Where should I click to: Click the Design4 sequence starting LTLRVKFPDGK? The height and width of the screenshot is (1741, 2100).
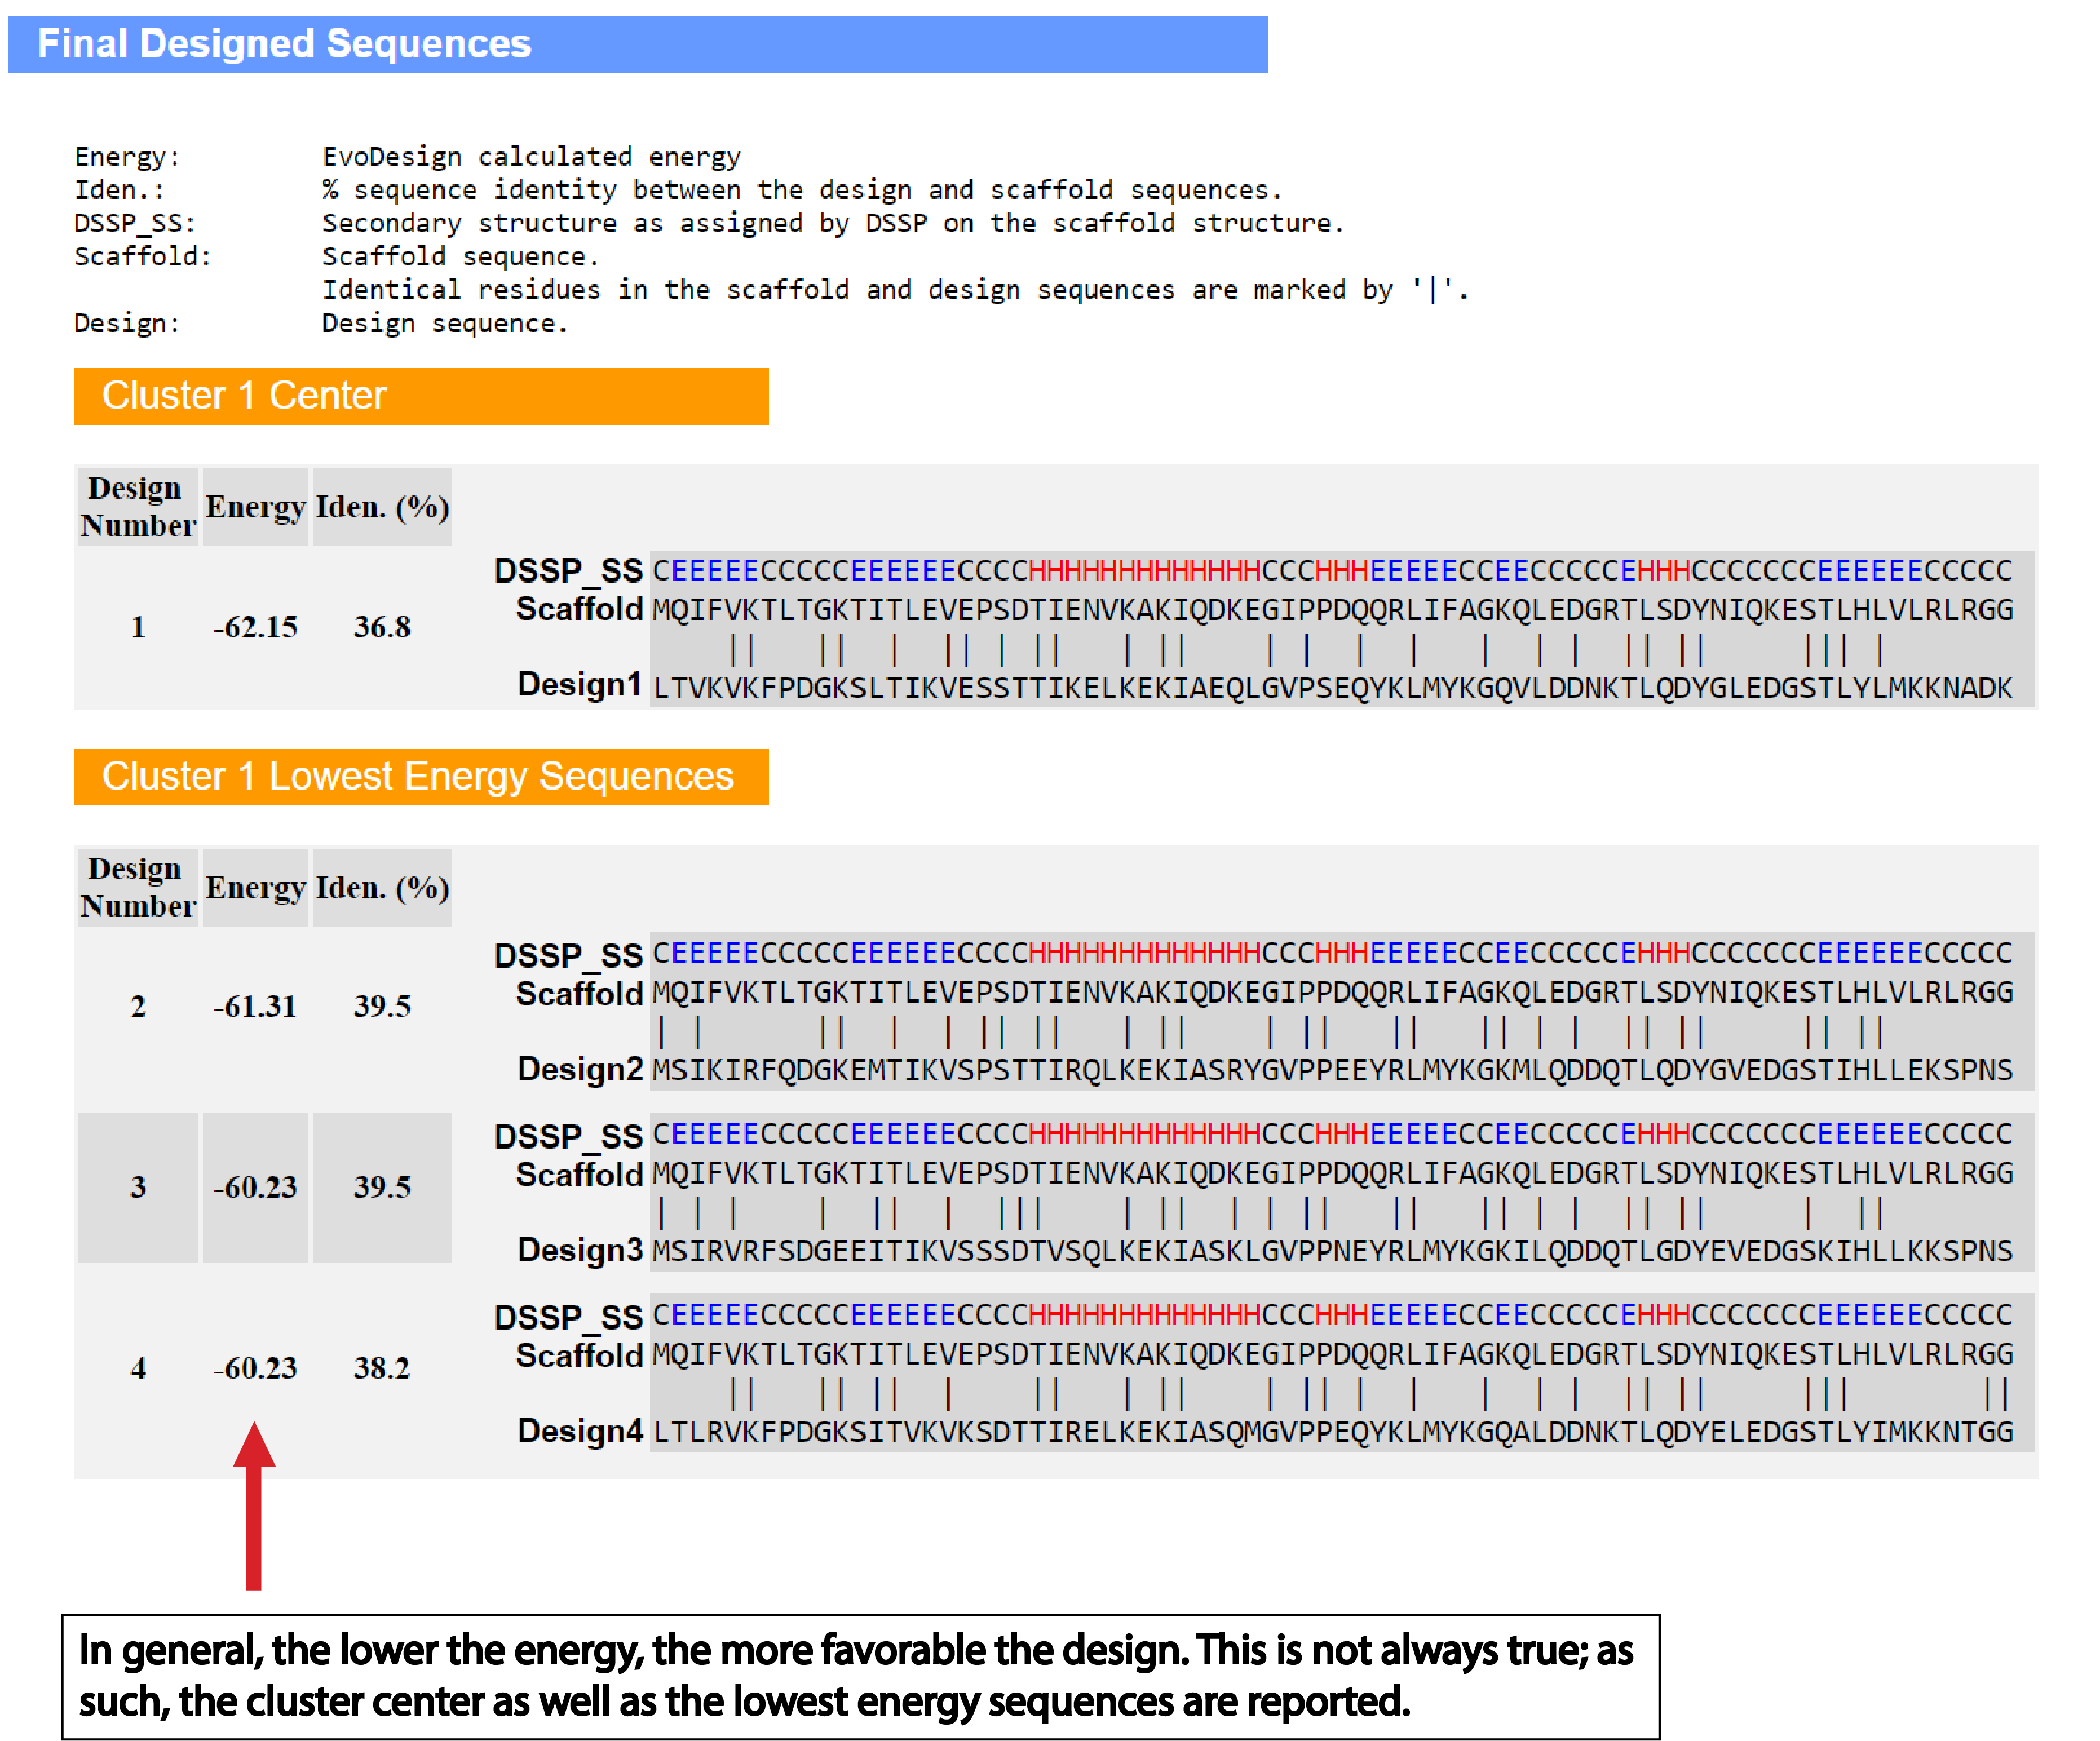click(1333, 1432)
